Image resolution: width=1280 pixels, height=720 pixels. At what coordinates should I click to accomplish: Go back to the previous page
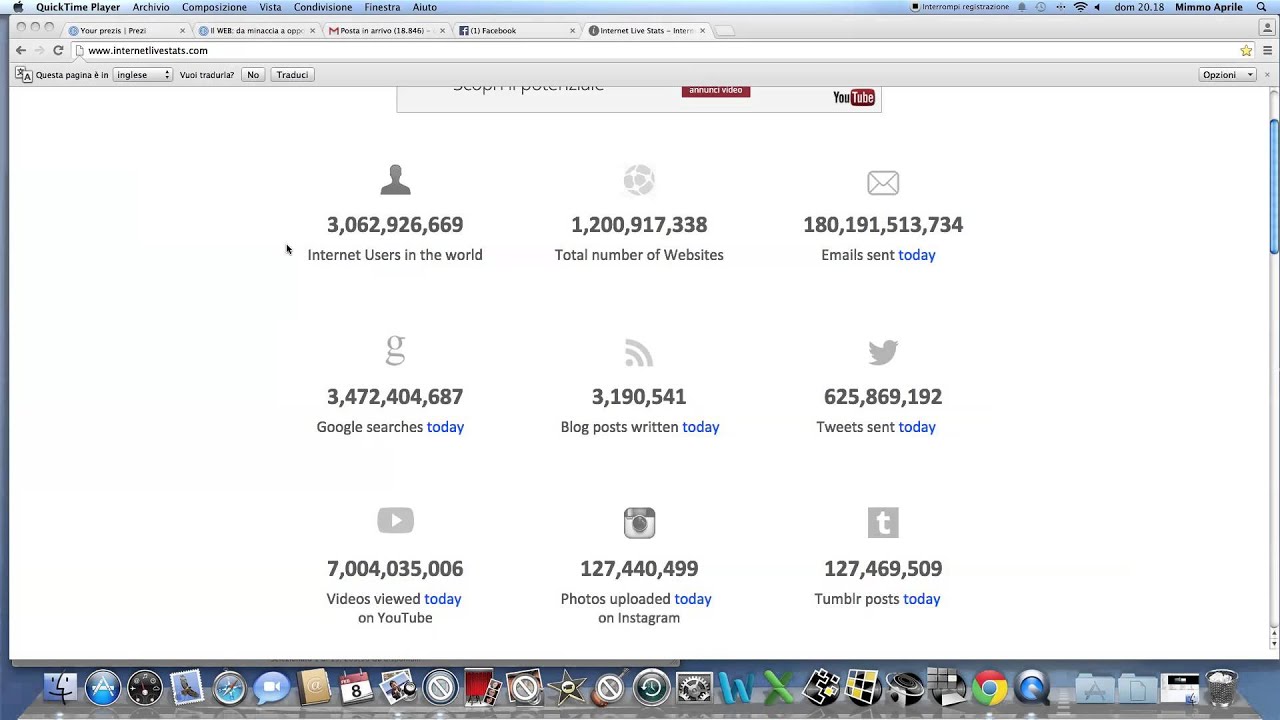click(x=20, y=50)
